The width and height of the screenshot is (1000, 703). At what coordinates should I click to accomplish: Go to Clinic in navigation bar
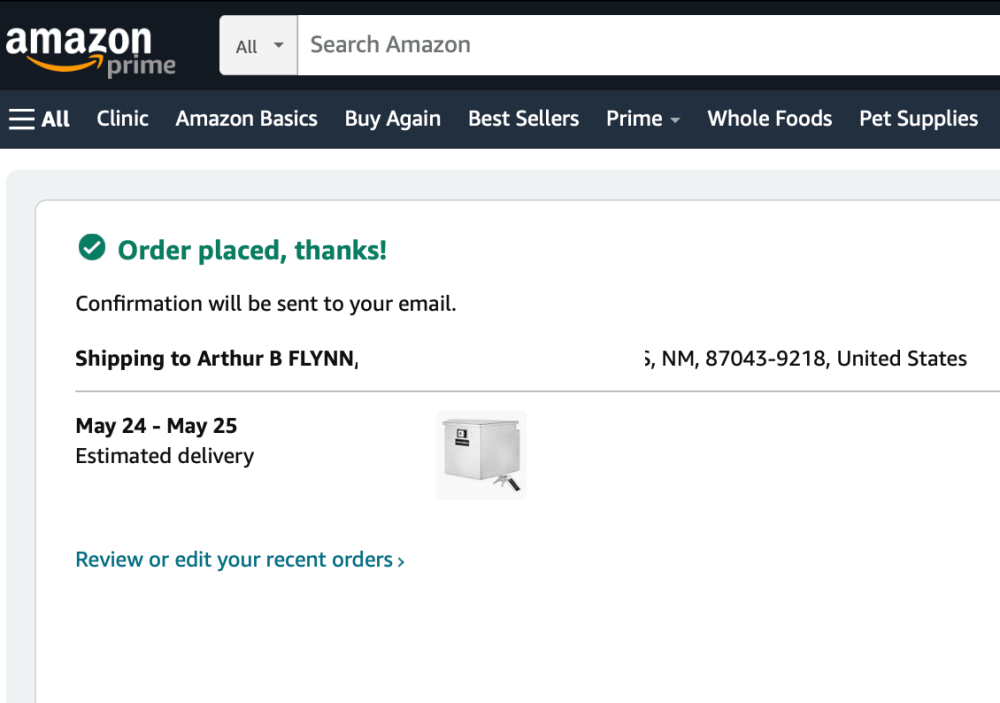pos(123,119)
